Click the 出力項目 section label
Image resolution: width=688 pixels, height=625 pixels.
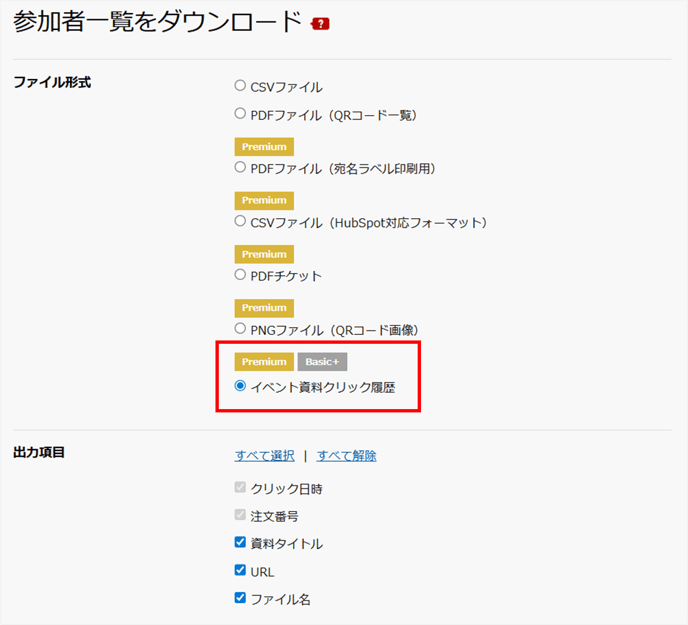(39, 452)
